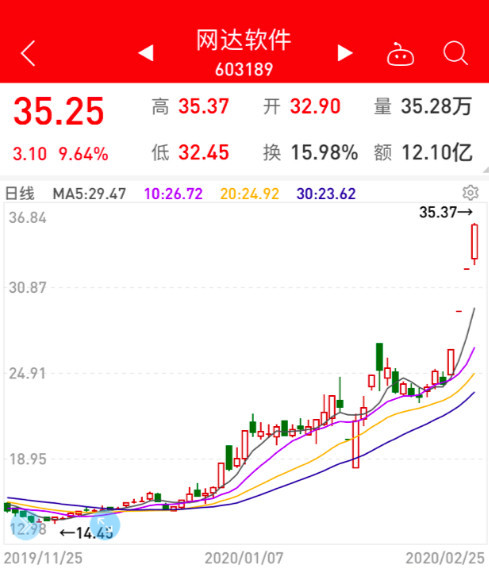Screen dimensions: 489x568
Task: Open chart settings gear icon
Action: pos(470,193)
